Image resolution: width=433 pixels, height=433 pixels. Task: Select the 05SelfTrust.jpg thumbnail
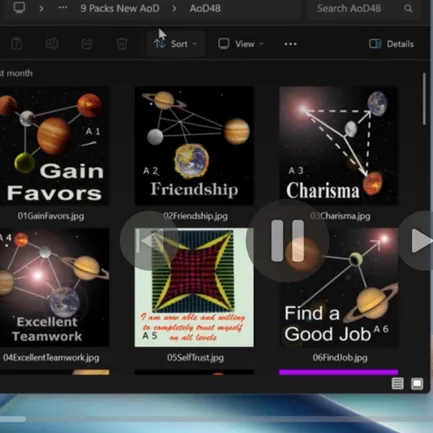[x=194, y=287]
